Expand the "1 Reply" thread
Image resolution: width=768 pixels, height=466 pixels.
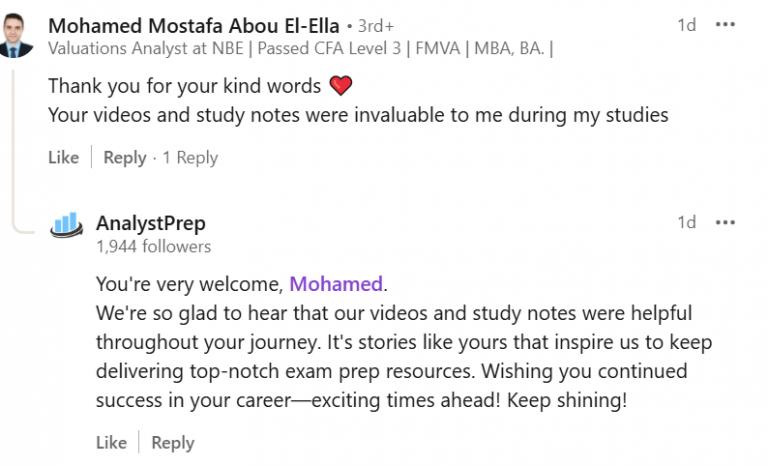click(x=190, y=157)
